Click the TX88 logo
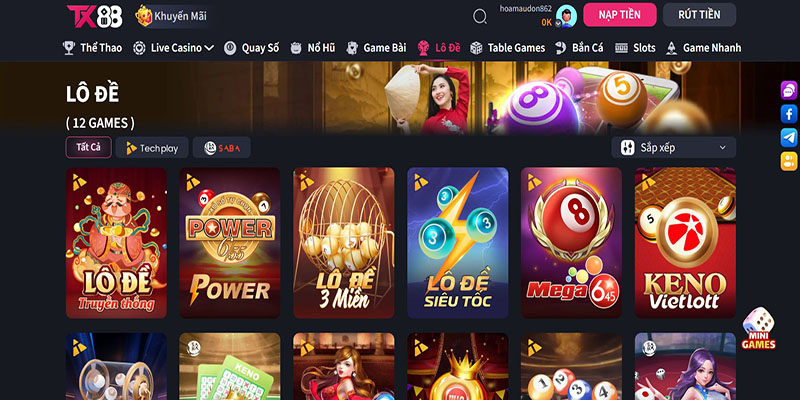800x400 pixels. [95, 16]
